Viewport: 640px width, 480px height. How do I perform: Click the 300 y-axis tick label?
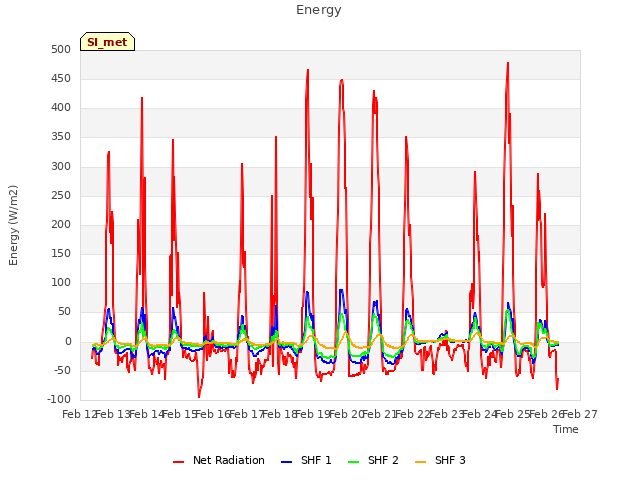tap(61, 167)
